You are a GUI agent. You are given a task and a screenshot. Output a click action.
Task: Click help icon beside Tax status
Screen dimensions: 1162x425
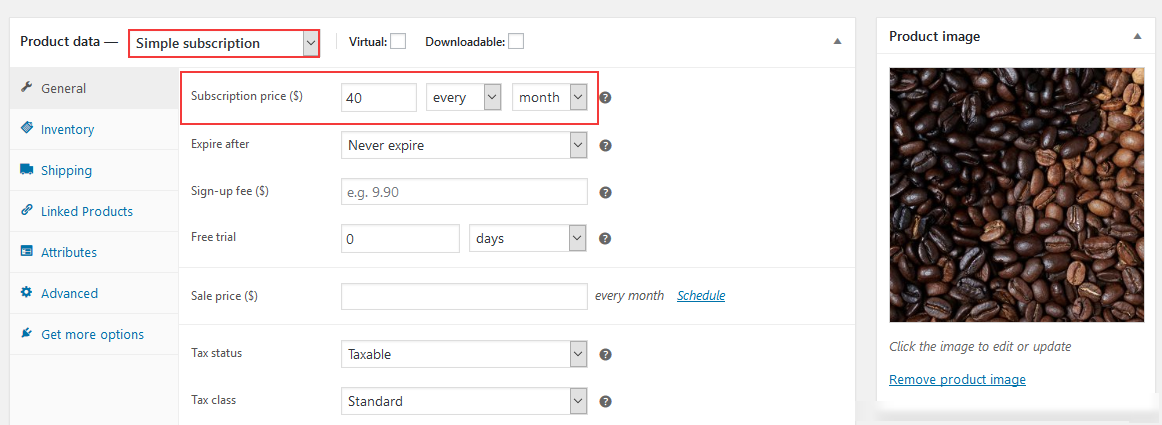click(x=605, y=355)
